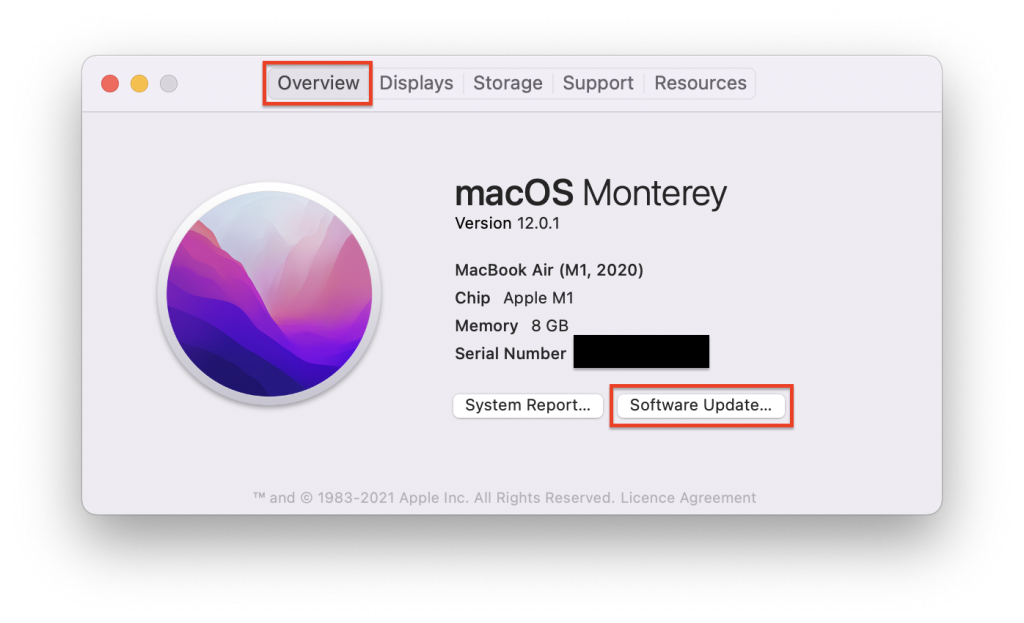Click the Serial Number label
Image resolution: width=1024 pixels, height=623 pixels.
click(x=510, y=353)
